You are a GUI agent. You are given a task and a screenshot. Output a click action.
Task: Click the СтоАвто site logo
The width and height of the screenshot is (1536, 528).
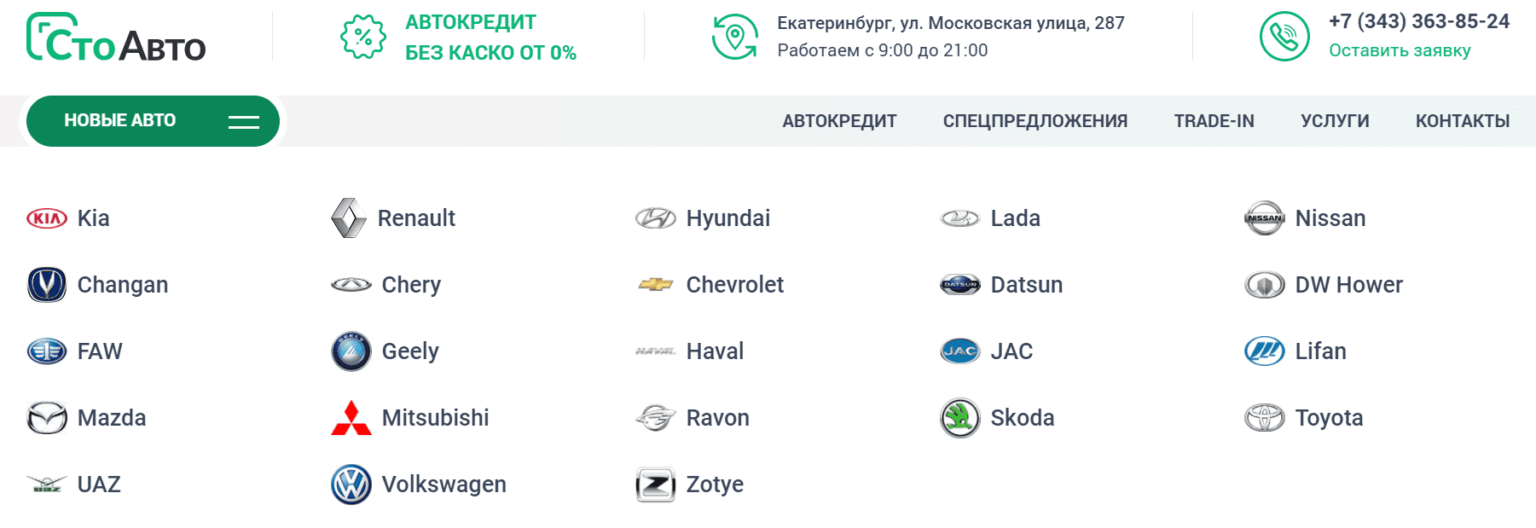pyautogui.click(x=116, y=37)
